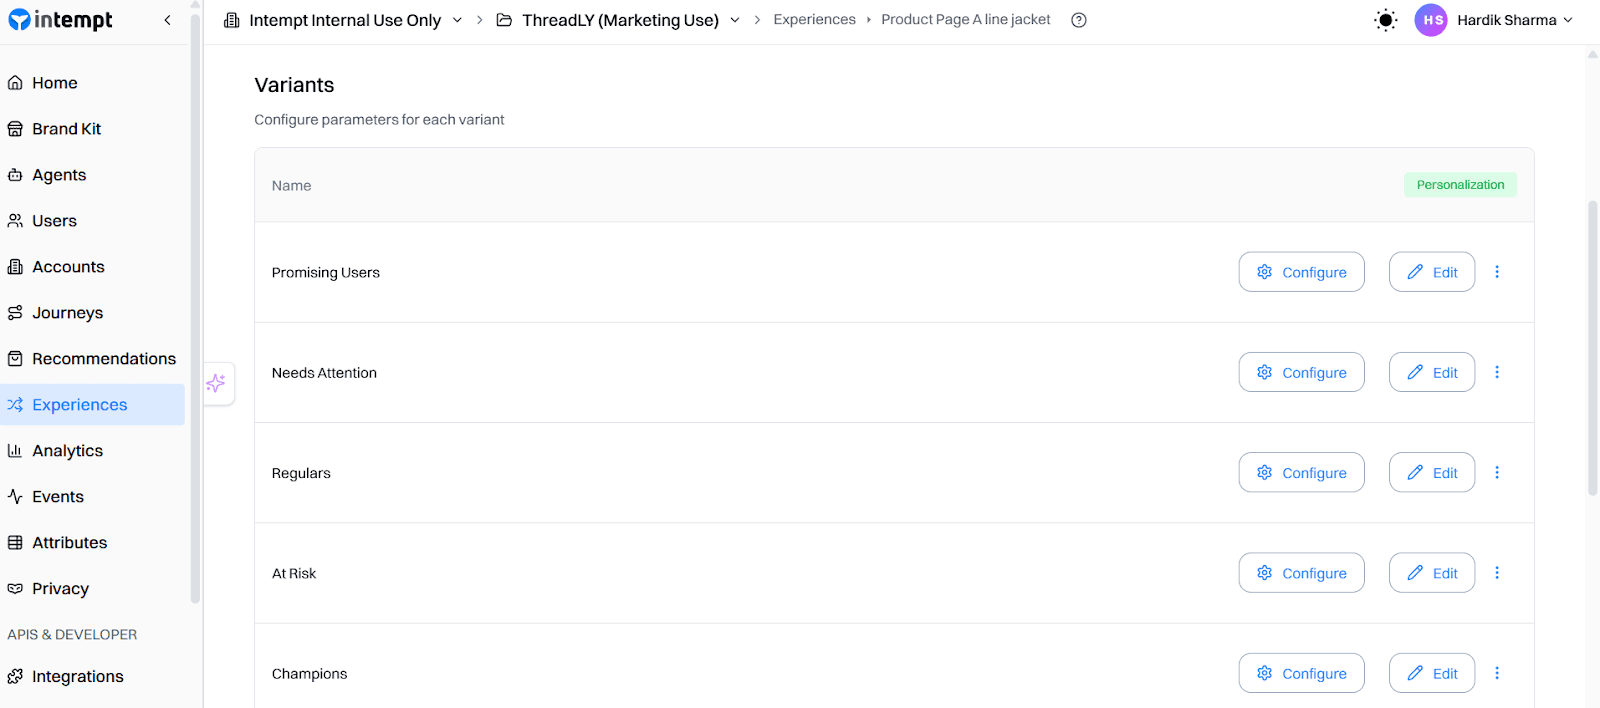Click the Name column header
The width and height of the screenshot is (1600, 708).
coord(291,186)
